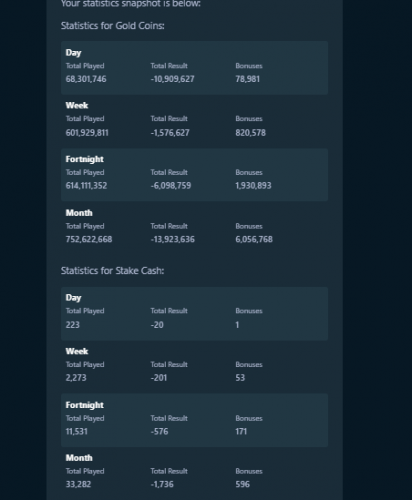Click the Gold Coins Day Total Result -10,909,627
This screenshot has width=412, height=500.
pos(172,79)
